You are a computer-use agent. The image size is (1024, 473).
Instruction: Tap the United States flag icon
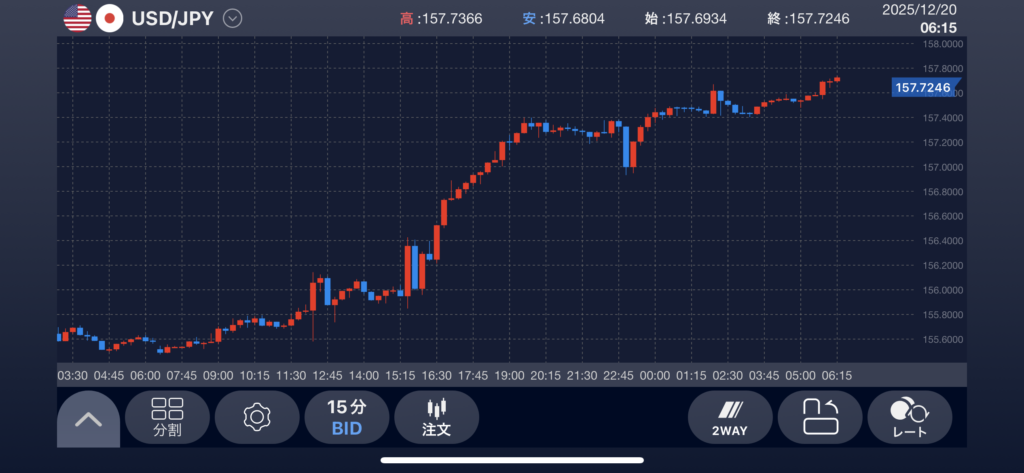pos(76,18)
